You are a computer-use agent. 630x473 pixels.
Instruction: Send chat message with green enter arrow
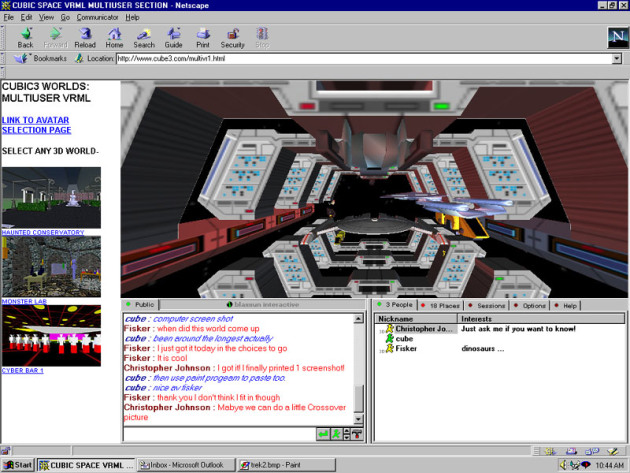pos(323,434)
